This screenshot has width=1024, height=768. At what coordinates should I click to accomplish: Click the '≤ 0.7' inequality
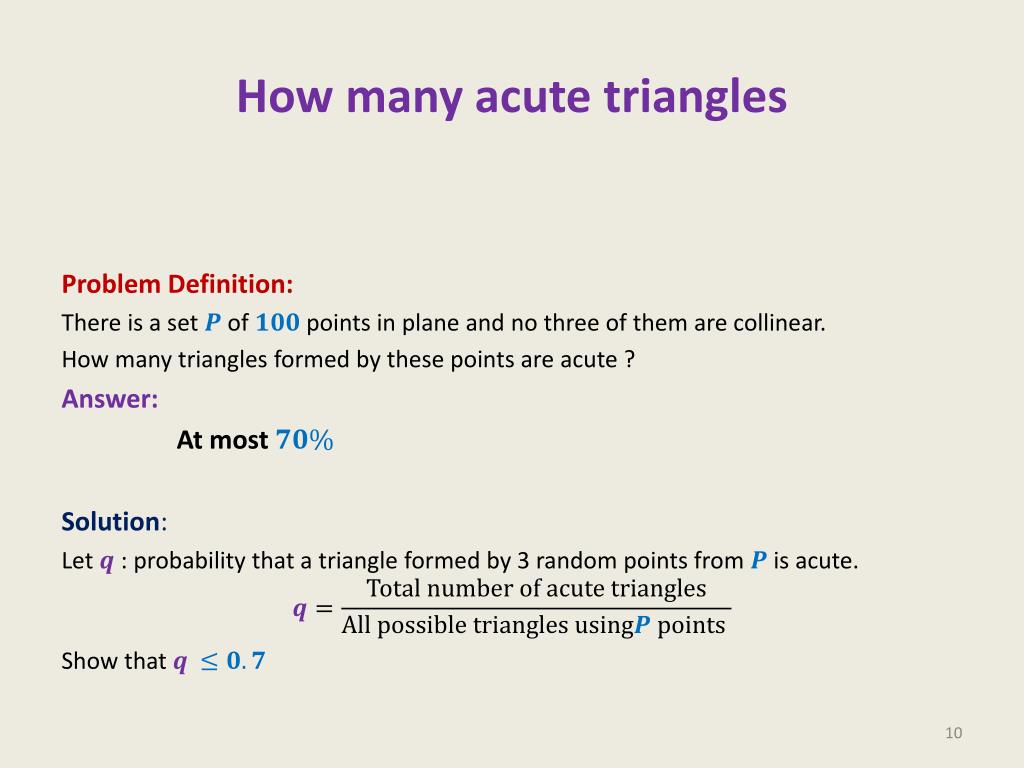[232, 661]
